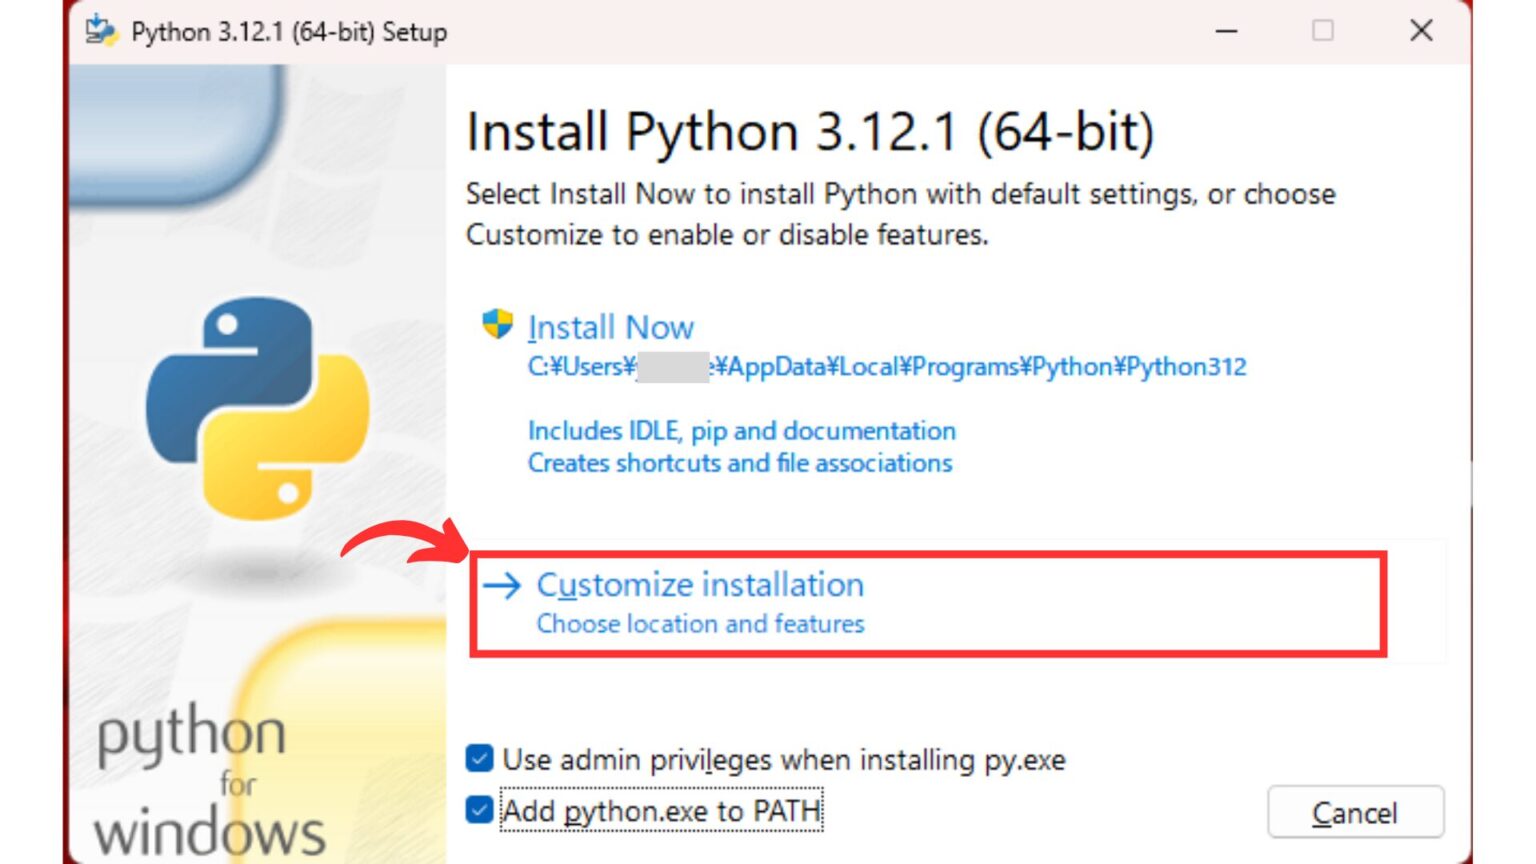Click Choose location and features text
This screenshot has height=864, width=1536.
pyautogui.click(x=699, y=623)
